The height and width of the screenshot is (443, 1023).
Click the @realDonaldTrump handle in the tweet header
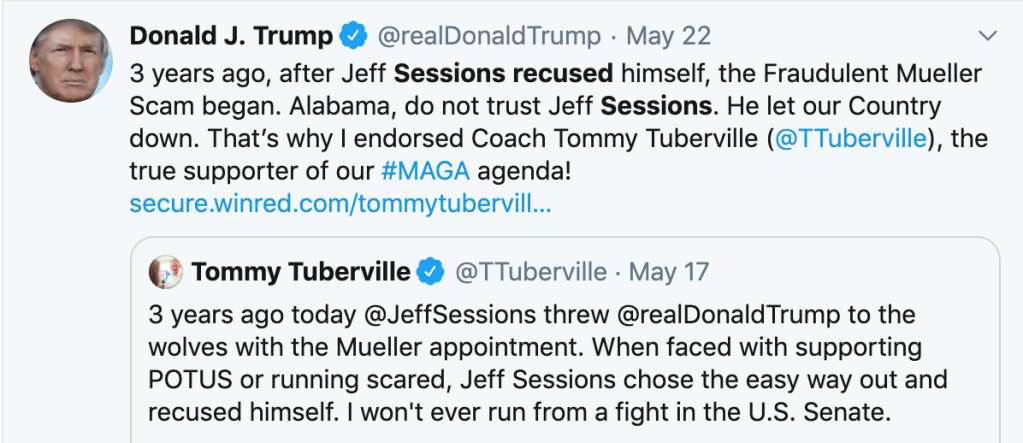pyautogui.click(x=488, y=37)
